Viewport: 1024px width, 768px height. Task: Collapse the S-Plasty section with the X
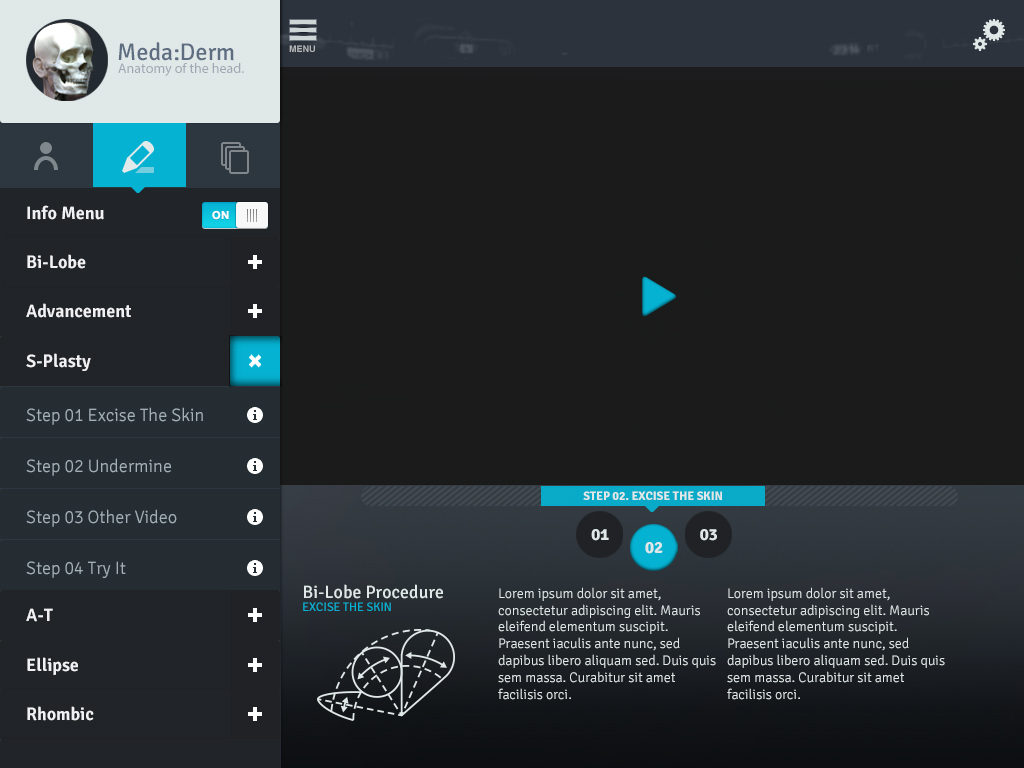pos(254,360)
